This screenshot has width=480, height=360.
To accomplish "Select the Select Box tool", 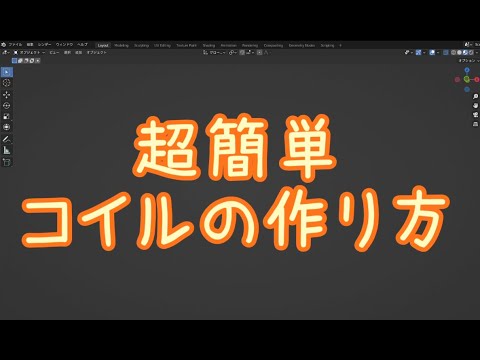I will (x=7, y=72).
